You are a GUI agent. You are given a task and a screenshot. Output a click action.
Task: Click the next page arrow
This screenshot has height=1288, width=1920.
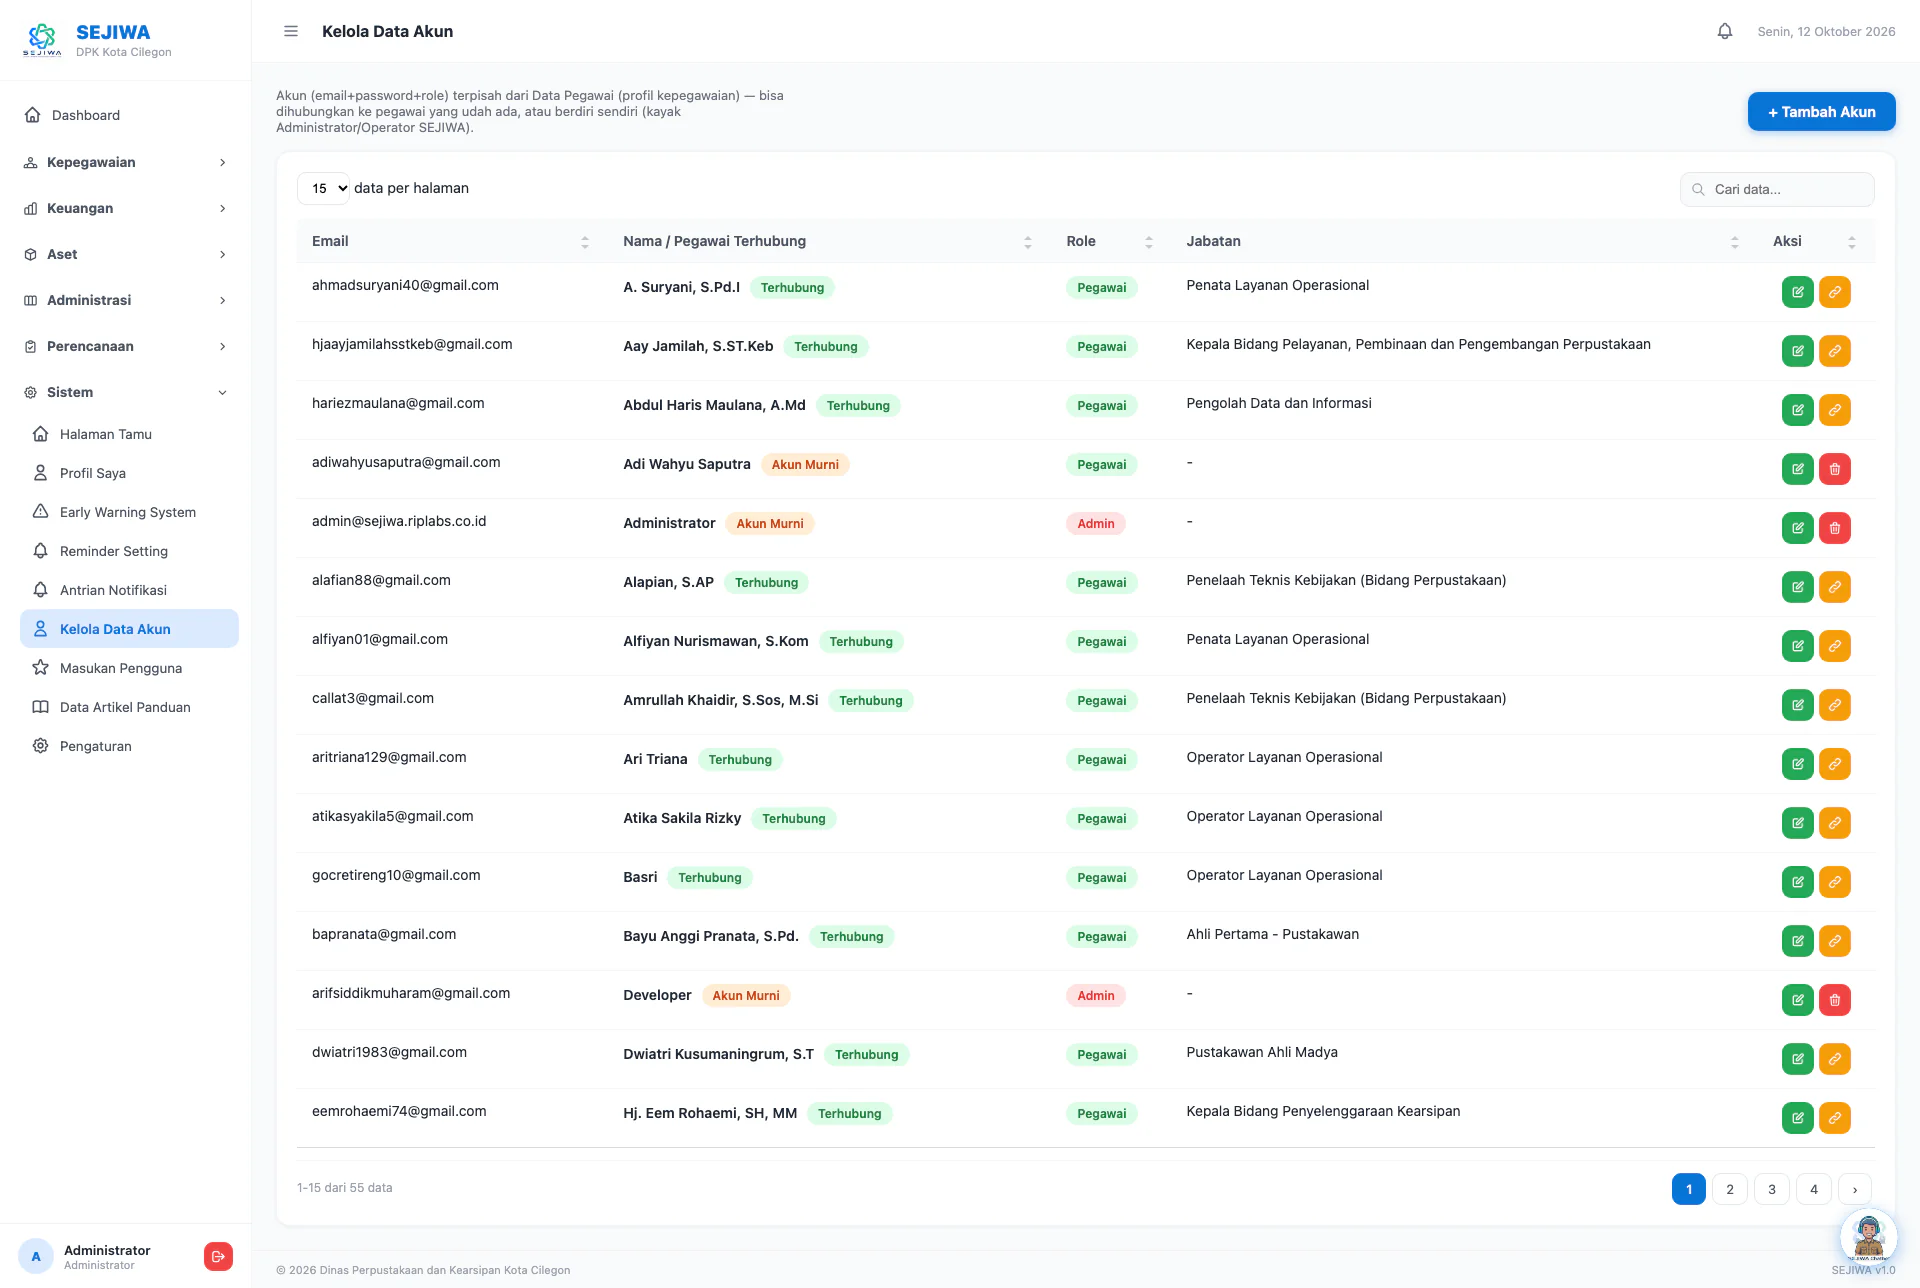point(1855,1189)
